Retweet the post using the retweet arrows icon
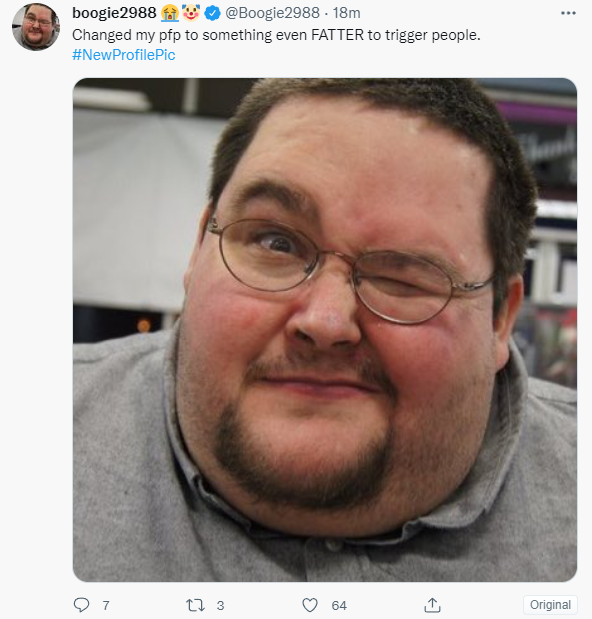This screenshot has width=592, height=619. (195, 605)
